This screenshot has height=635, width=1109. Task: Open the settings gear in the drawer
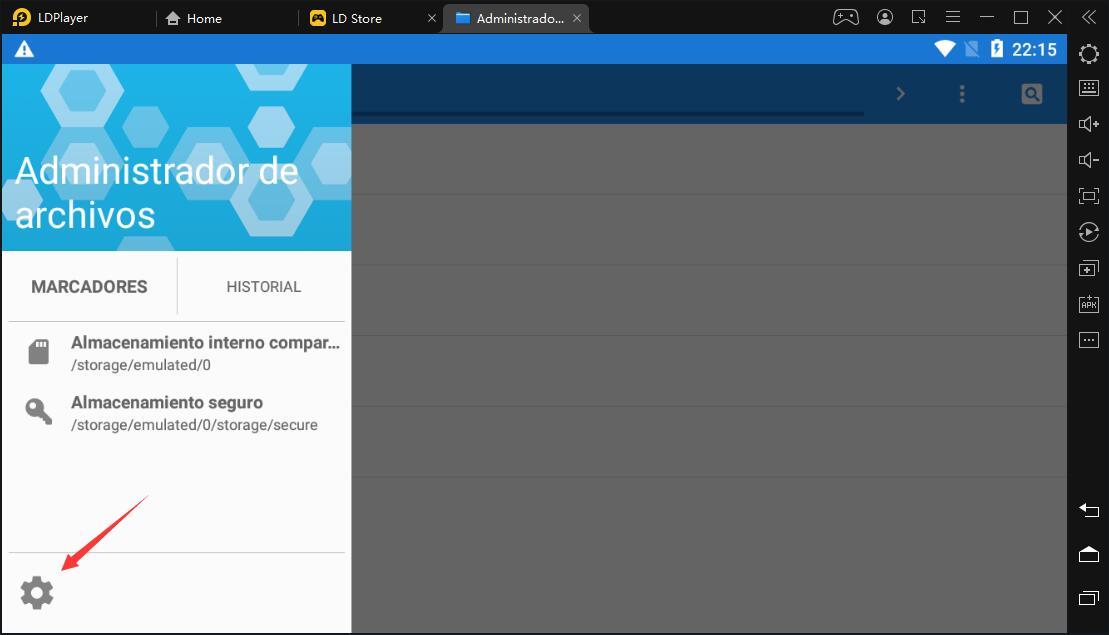37,593
